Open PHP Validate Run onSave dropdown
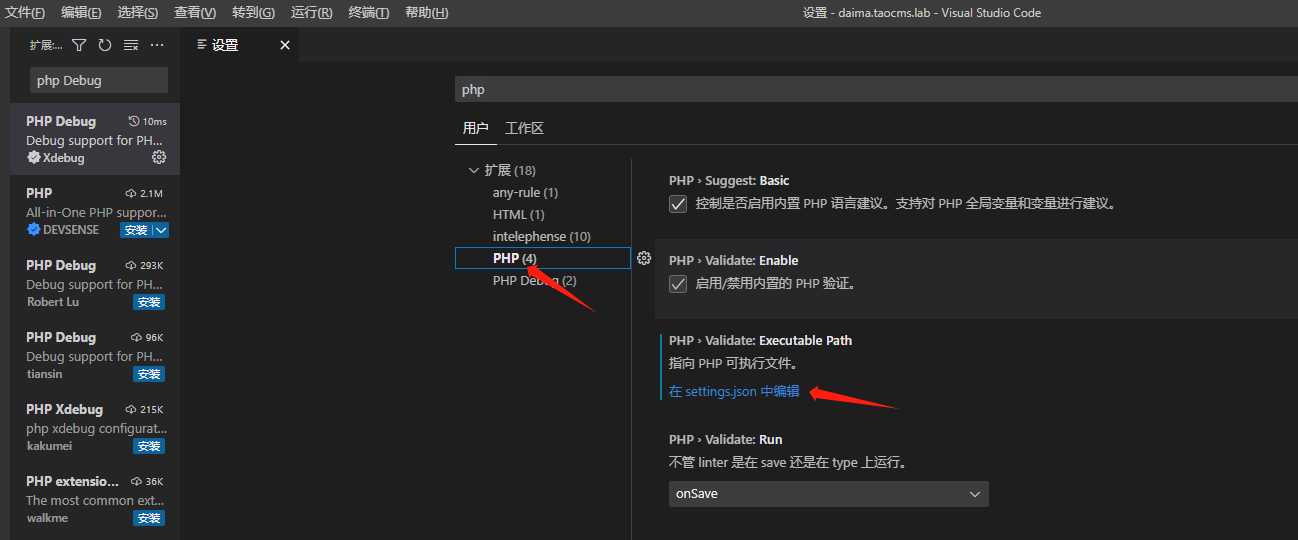The height and width of the screenshot is (540, 1298). click(828, 494)
